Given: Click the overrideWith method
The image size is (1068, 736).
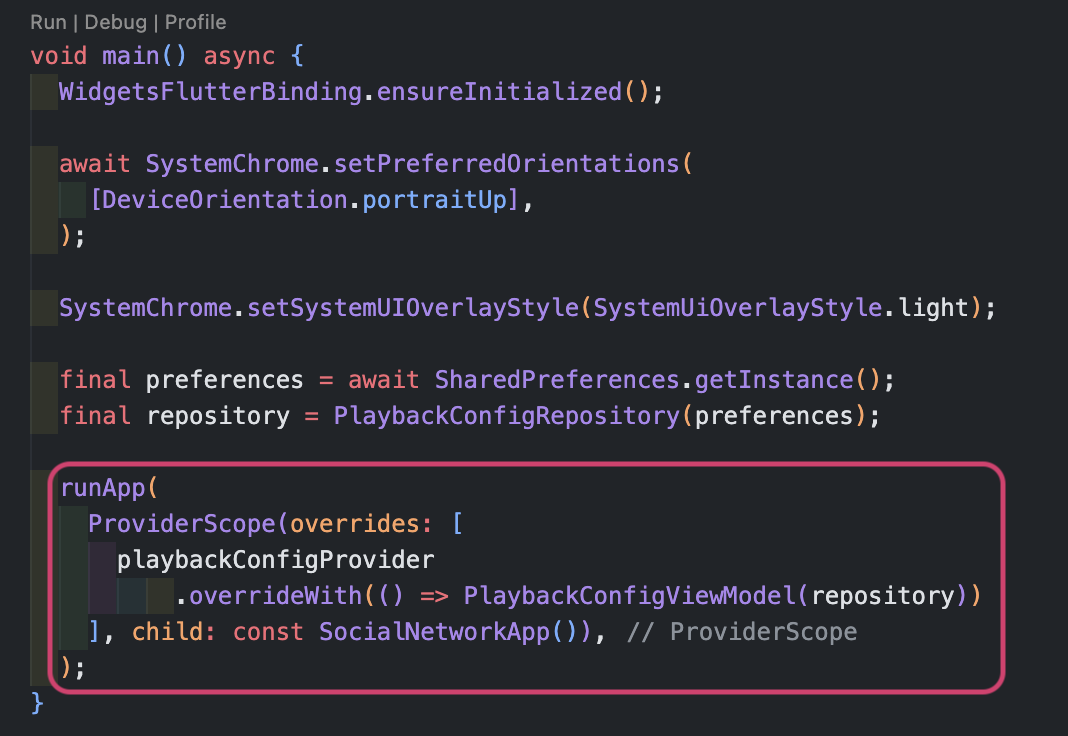Looking at the screenshot, I should pos(275,596).
